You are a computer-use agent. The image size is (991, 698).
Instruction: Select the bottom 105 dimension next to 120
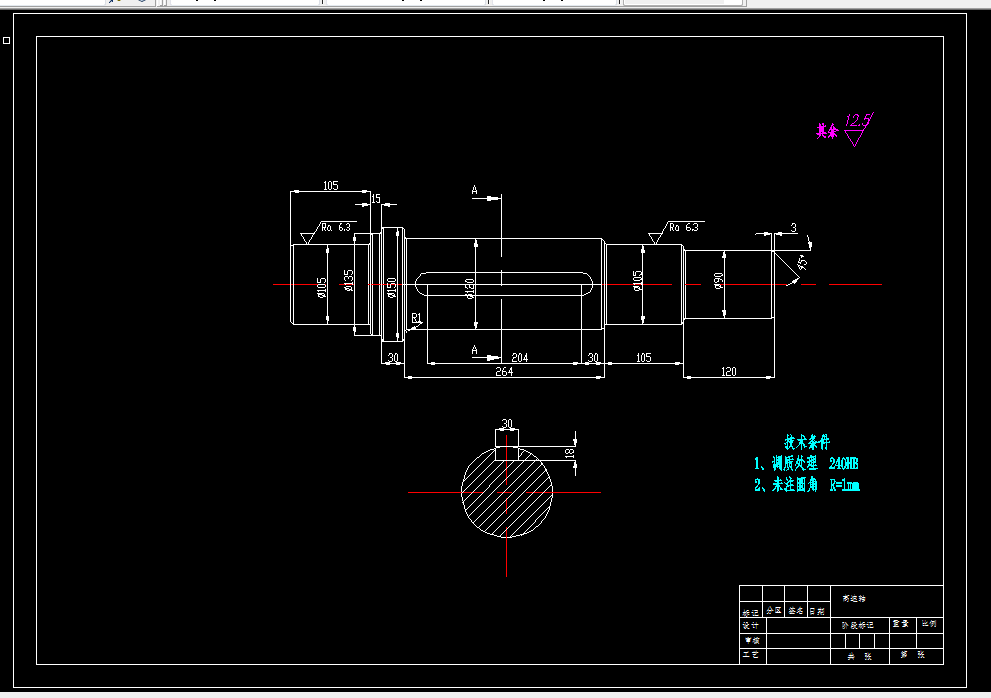[x=643, y=358]
